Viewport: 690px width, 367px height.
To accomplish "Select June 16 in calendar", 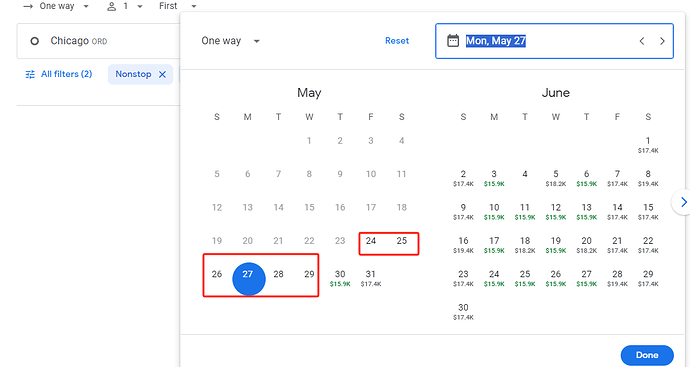I will [x=463, y=245].
